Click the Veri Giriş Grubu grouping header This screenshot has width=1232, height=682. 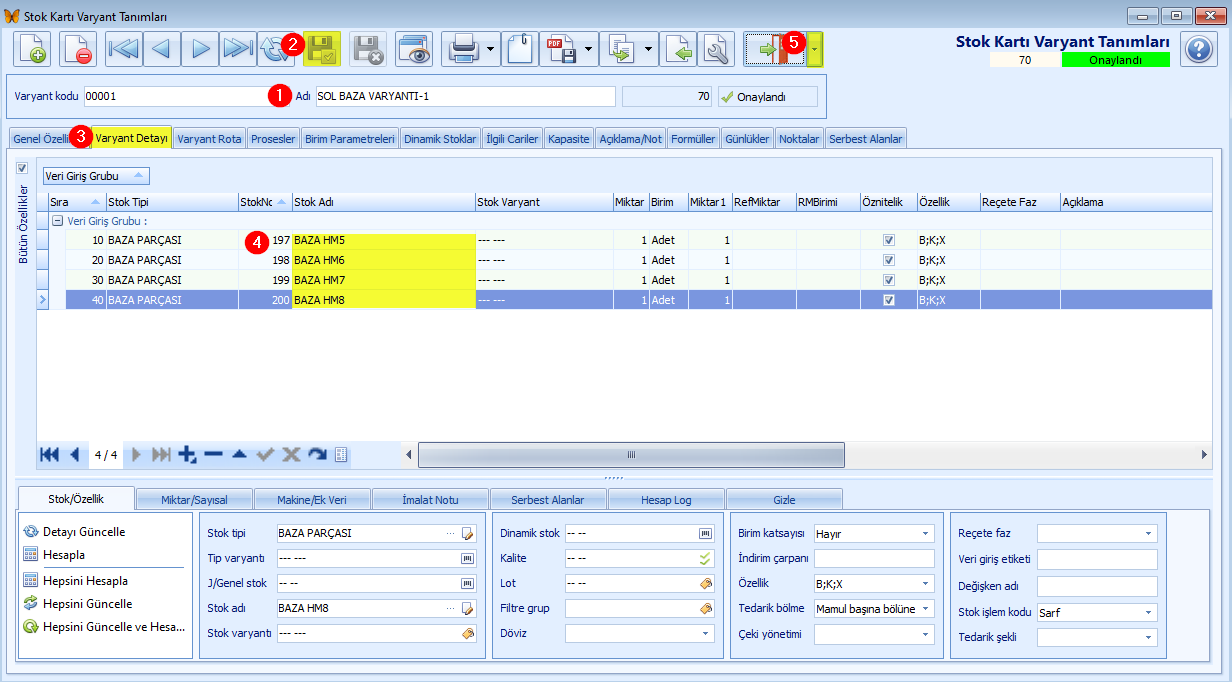coord(96,176)
